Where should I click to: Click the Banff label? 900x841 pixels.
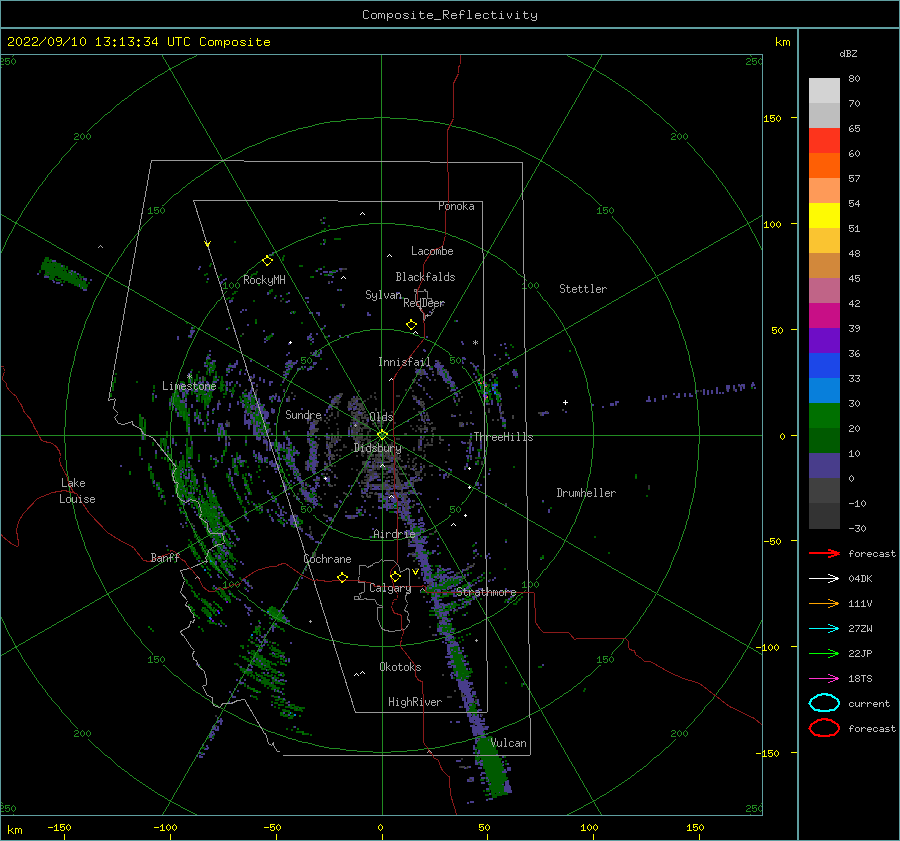pos(165,557)
